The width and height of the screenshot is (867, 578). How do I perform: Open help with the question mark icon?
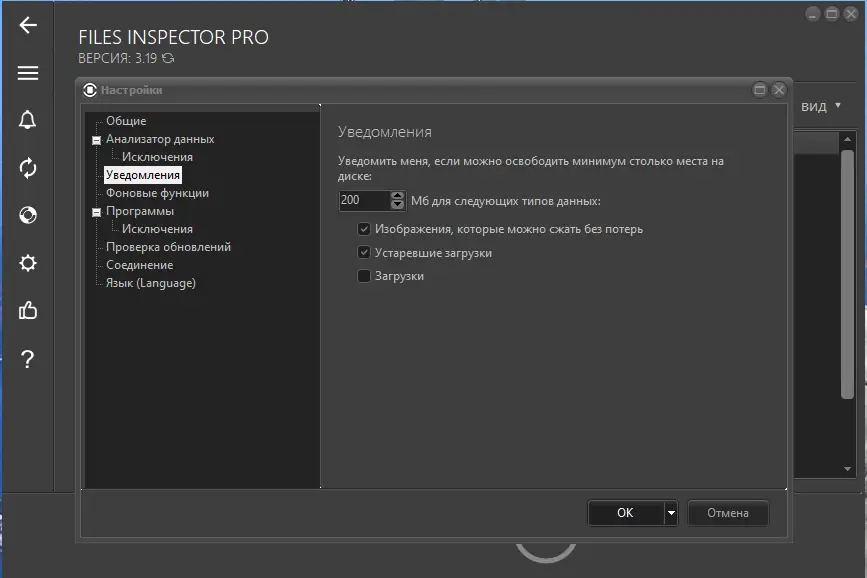28,360
